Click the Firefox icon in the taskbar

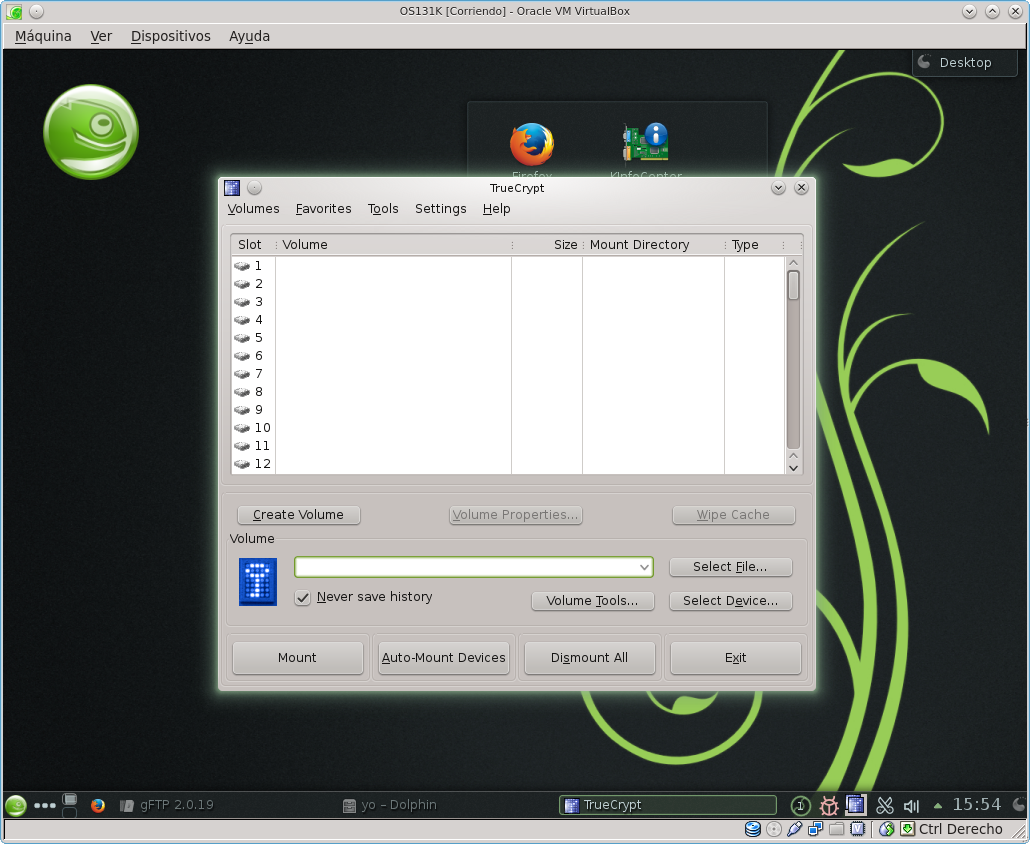pyautogui.click(x=98, y=805)
